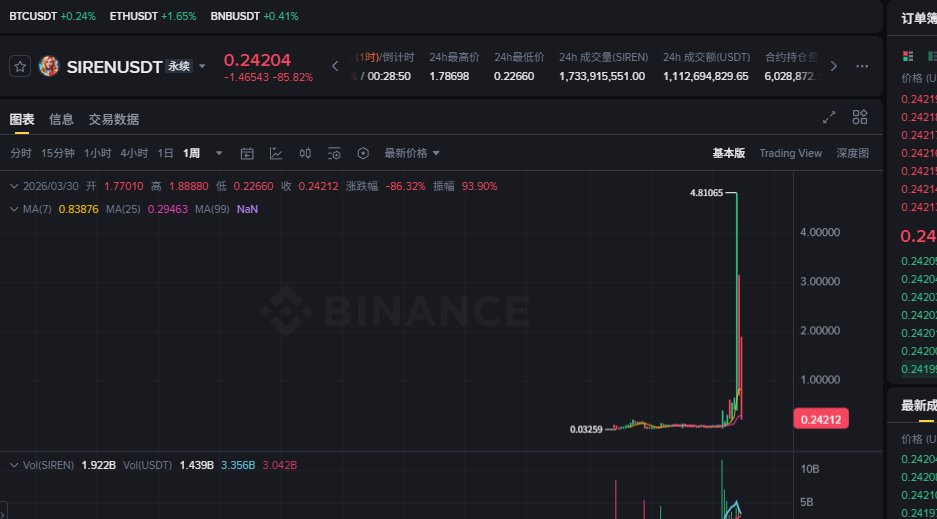
Task: Click the ETHUSDT ticker at top
Action: point(153,16)
